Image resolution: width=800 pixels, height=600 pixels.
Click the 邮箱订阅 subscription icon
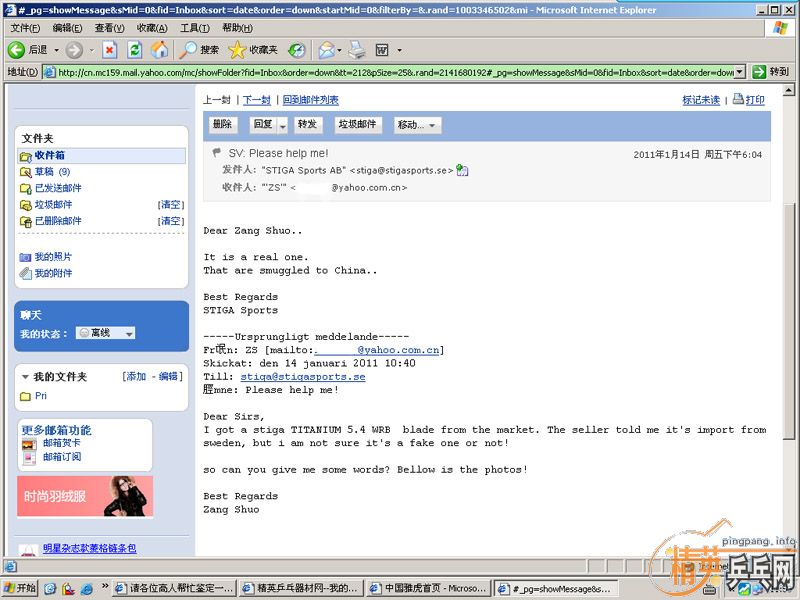pyautogui.click(x=29, y=458)
